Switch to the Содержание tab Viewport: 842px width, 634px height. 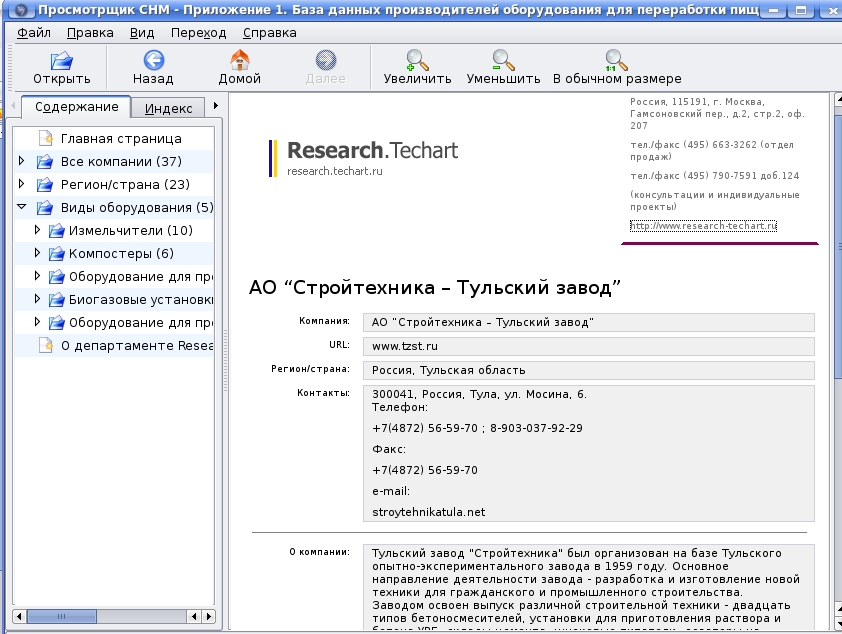tap(76, 107)
